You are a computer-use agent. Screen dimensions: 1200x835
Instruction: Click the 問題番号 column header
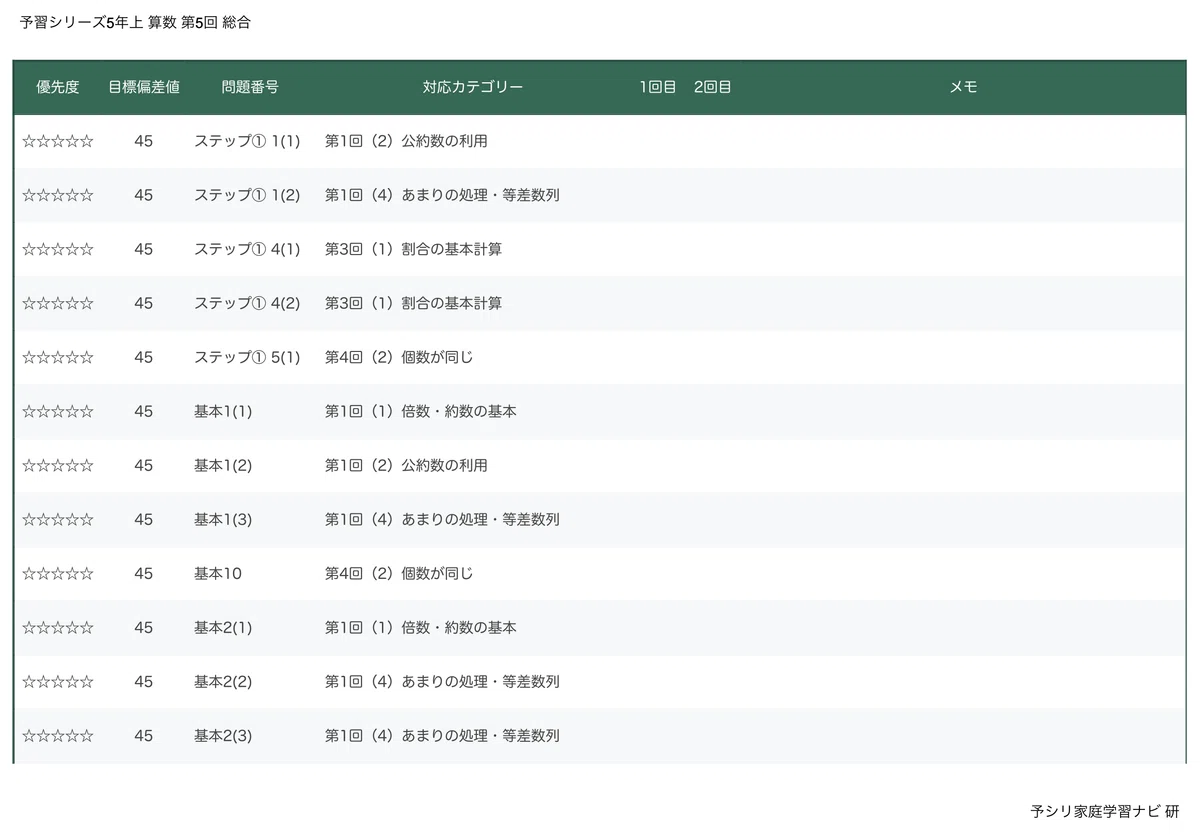coord(250,87)
